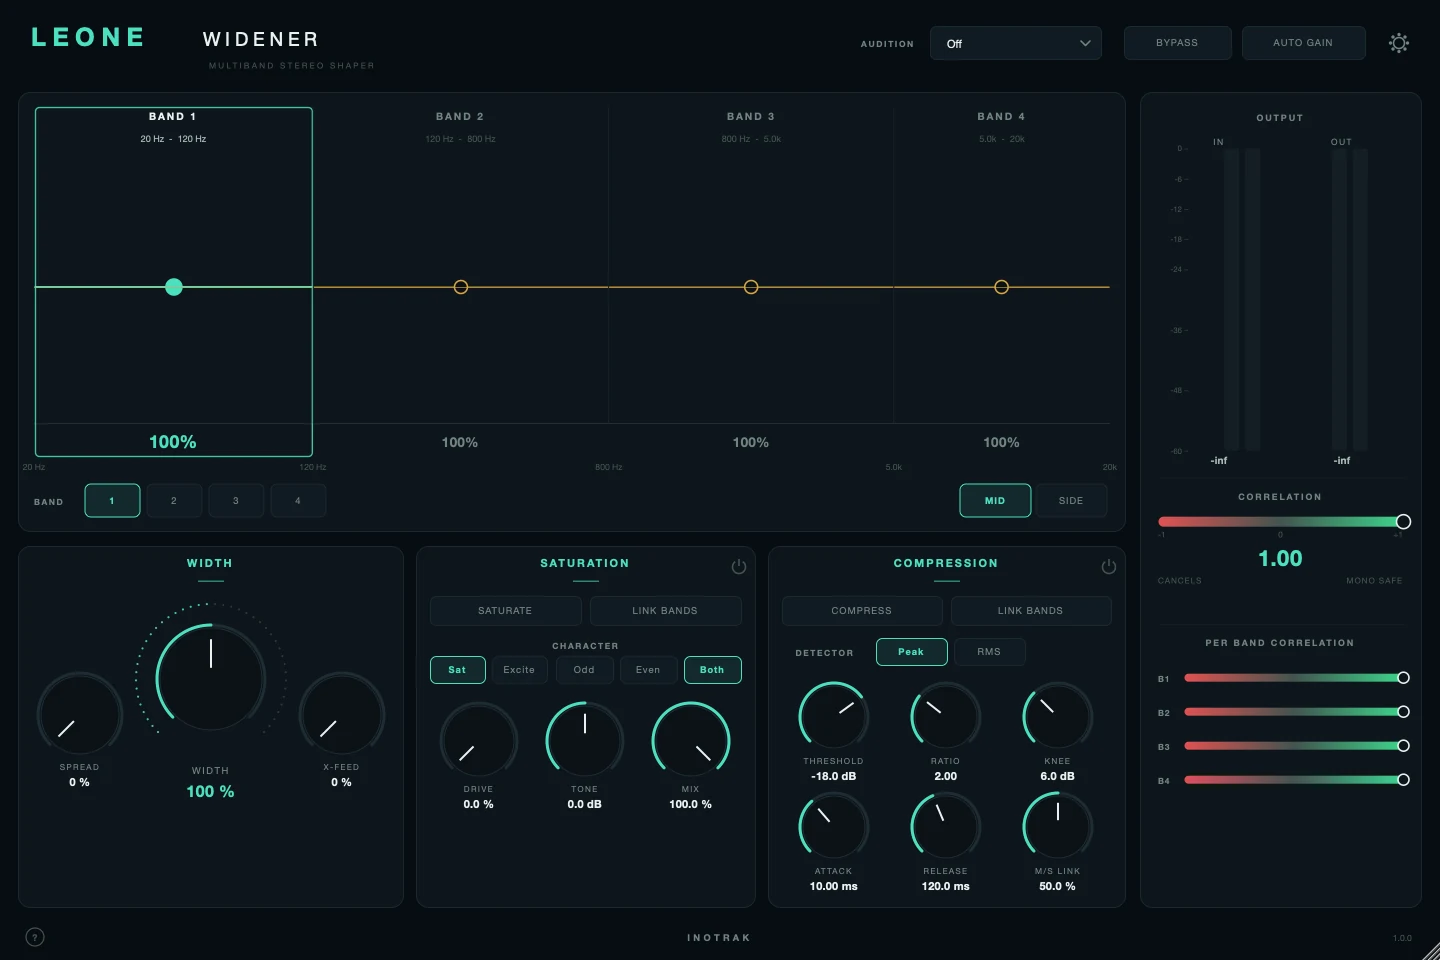This screenshot has height=960, width=1440.
Task: Select the Band 1 node on the graph
Action: click(174, 287)
